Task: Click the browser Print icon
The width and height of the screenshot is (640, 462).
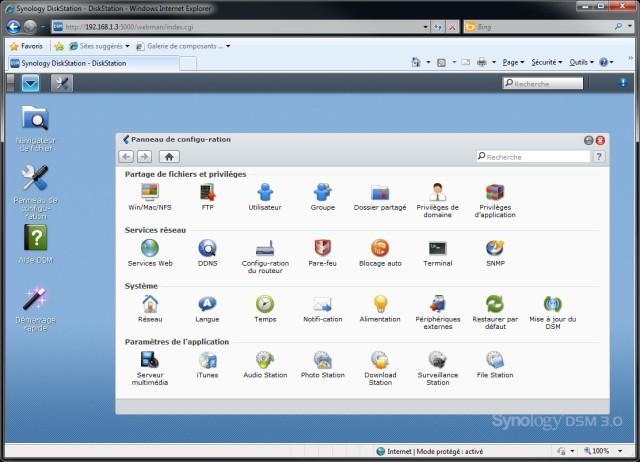Action: point(482,62)
